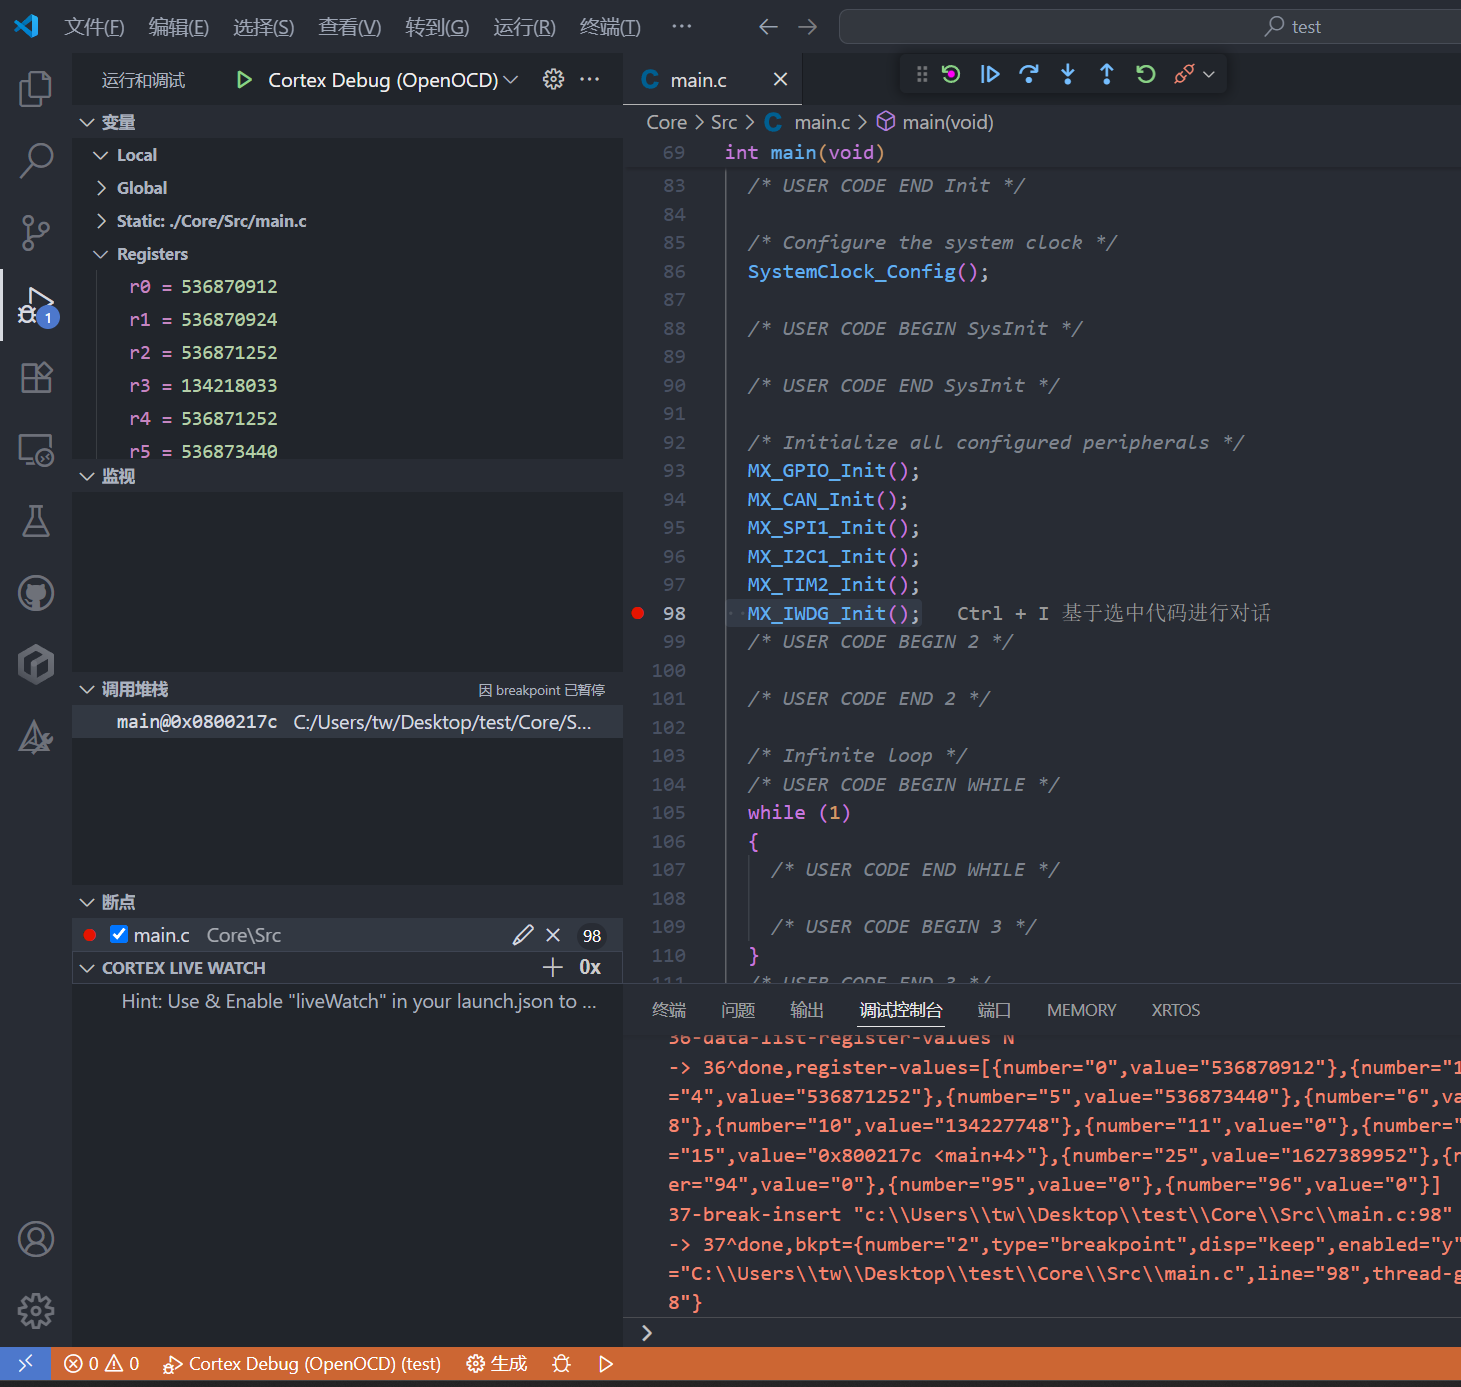Screen dimensions: 1461x1387
Task: Click the debug Step Over icon
Action: coord(1029,74)
